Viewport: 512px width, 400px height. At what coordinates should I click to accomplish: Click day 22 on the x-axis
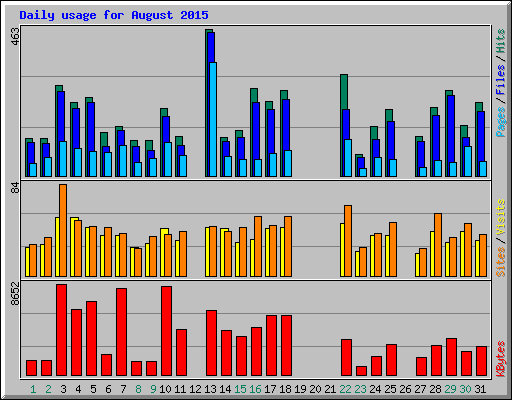pos(345,389)
